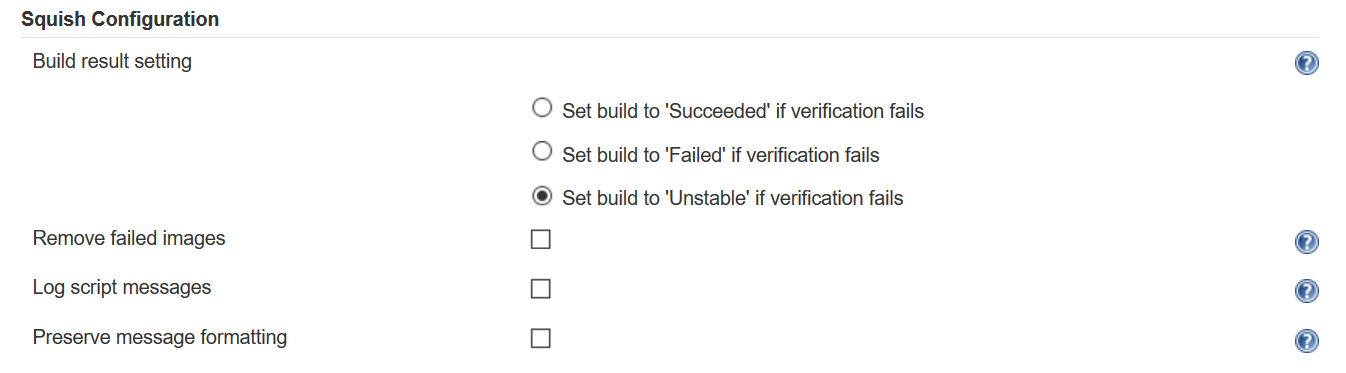Tick the Log script messages checkbox
1346x373 pixels.
coord(541,289)
